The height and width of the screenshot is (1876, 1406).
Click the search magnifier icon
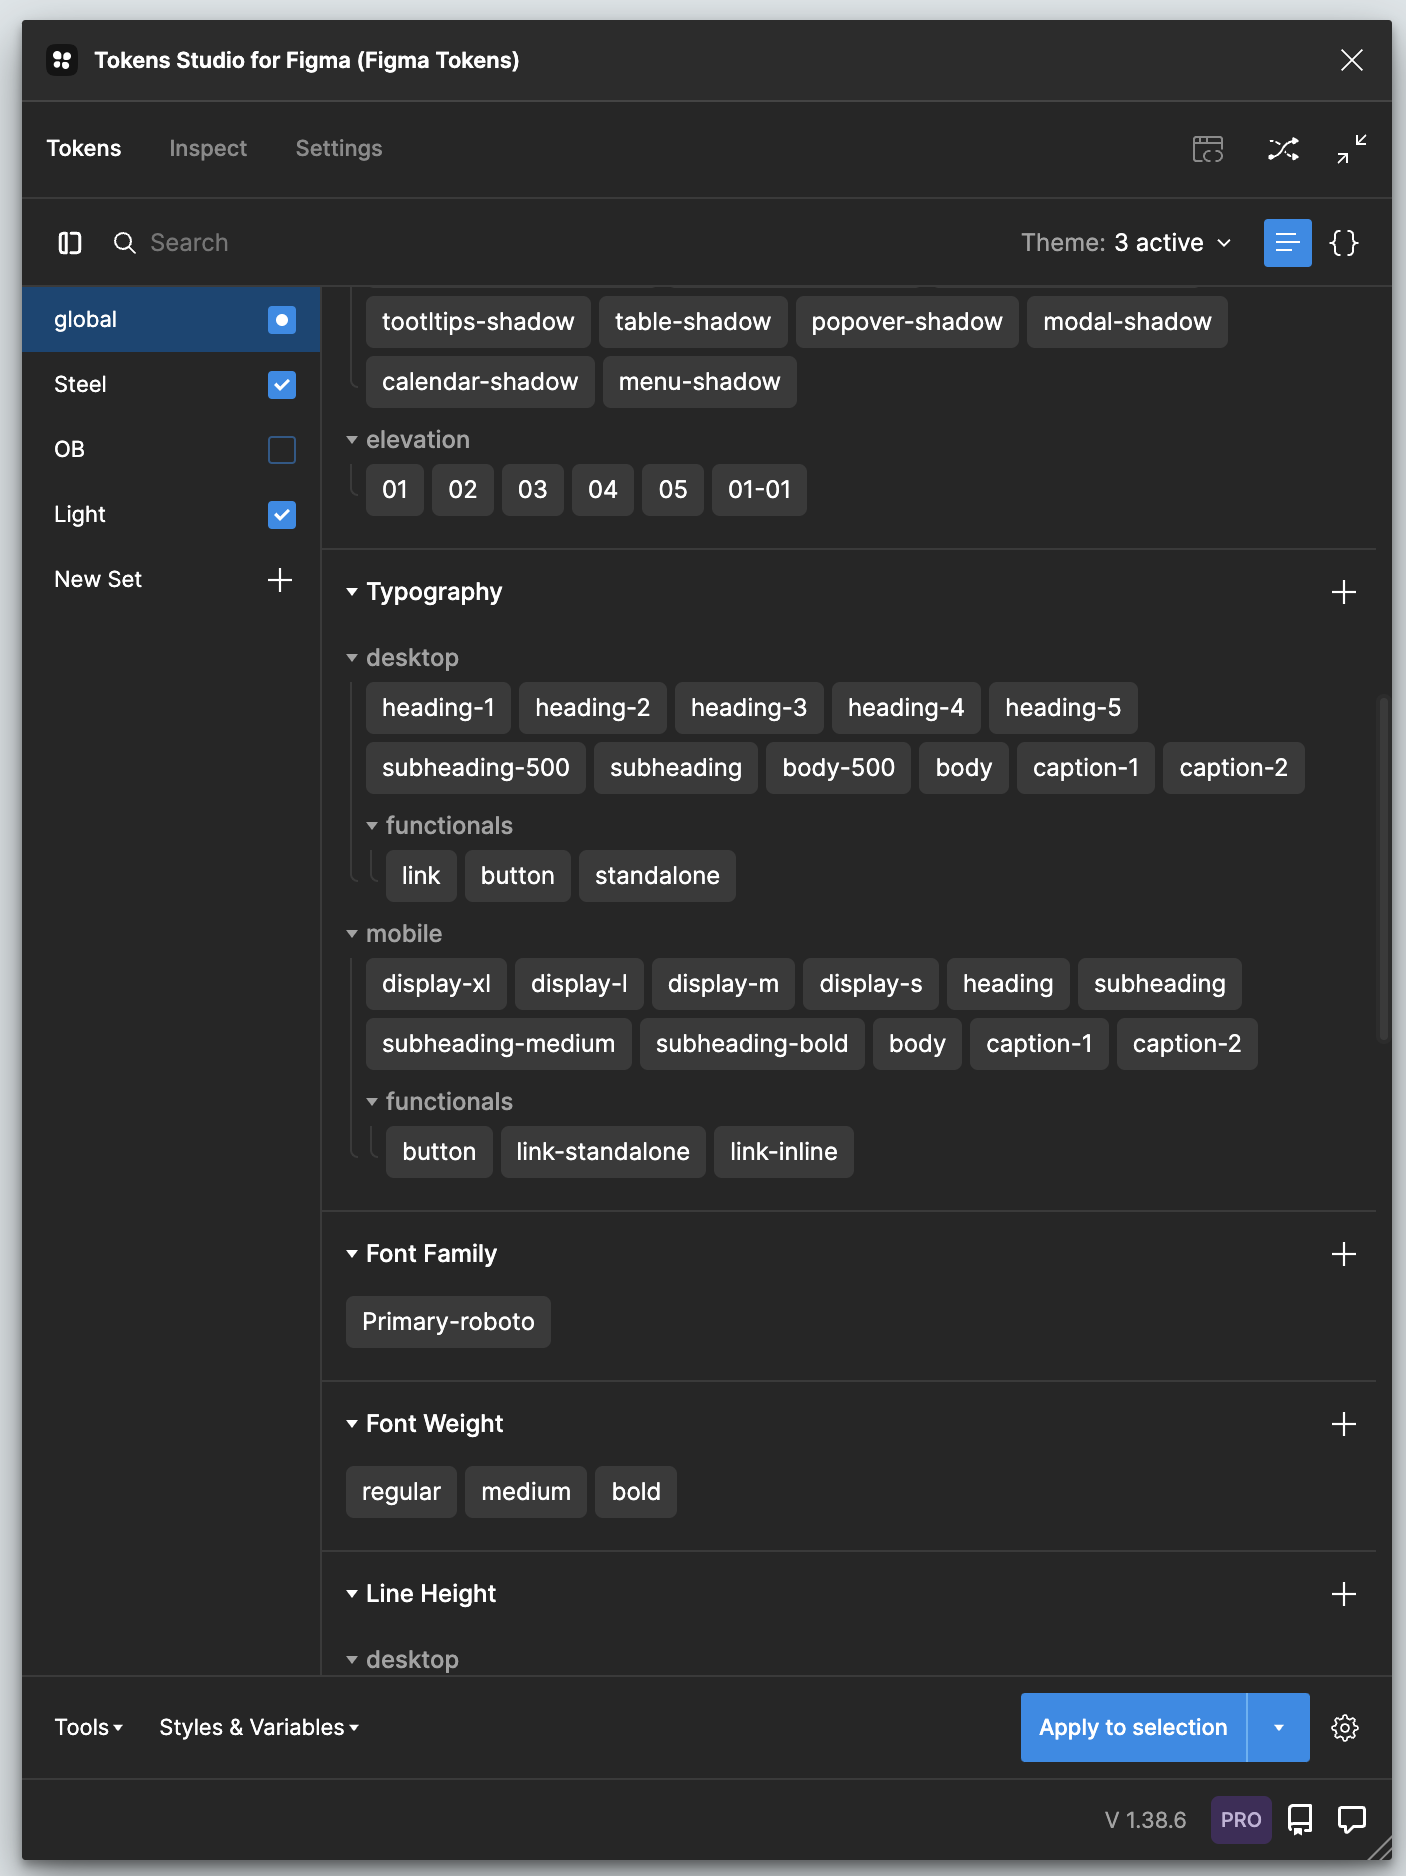tap(124, 243)
